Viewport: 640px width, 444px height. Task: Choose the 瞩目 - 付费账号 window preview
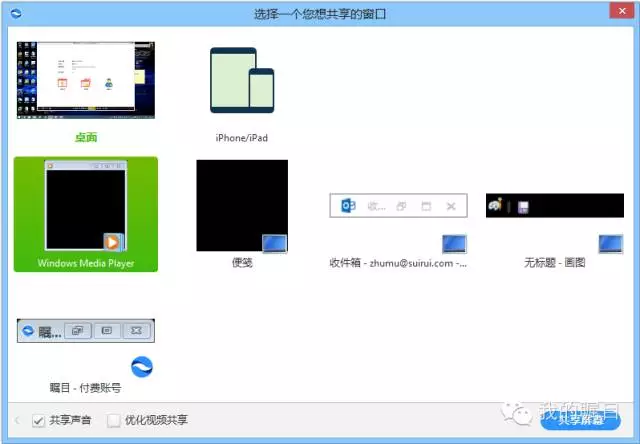86,331
